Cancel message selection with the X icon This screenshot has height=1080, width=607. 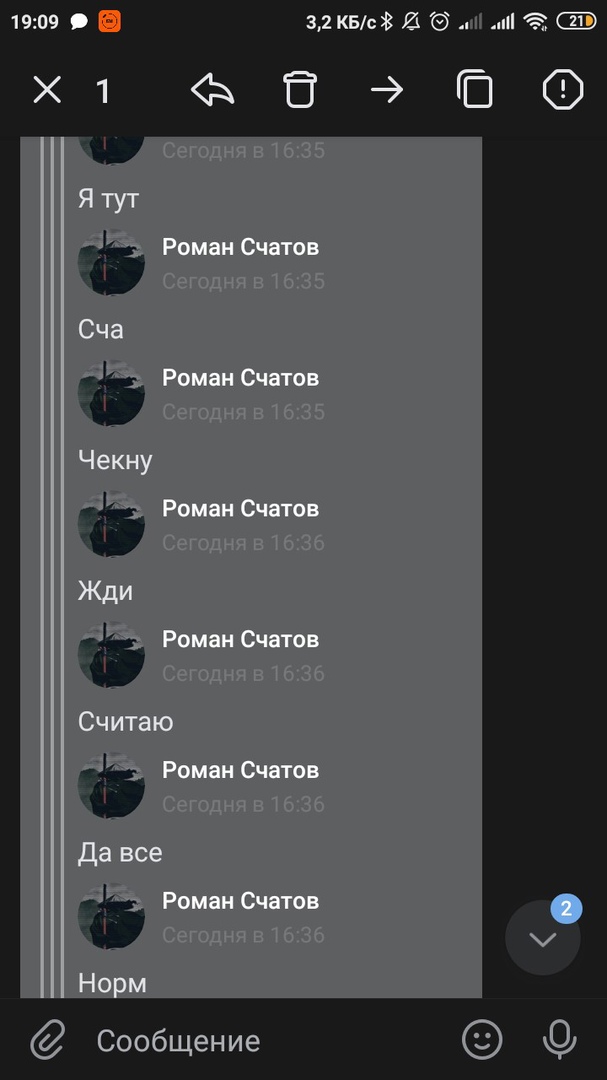coord(47,90)
